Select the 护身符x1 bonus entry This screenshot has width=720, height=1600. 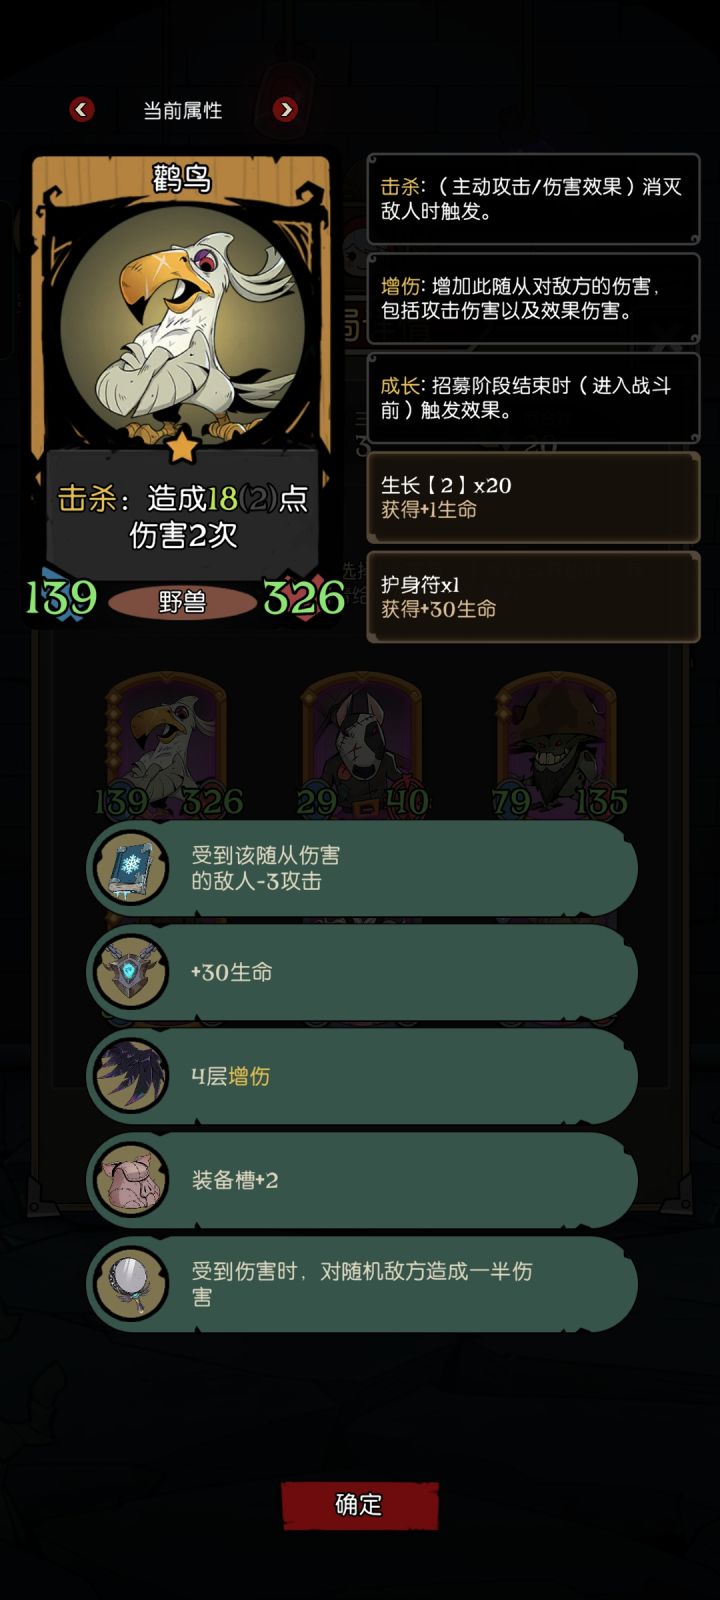(533, 597)
